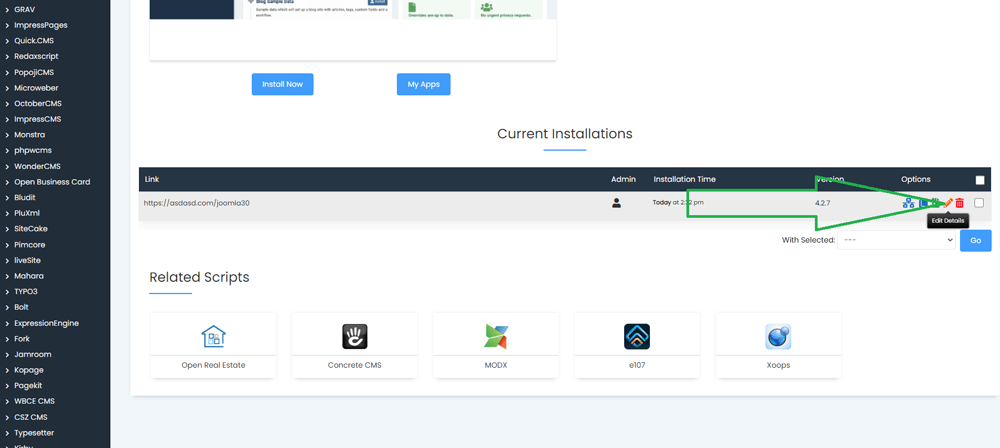This screenshot has width=1000, height=448.
Task: Select TYPO3 in the sidebar
Action: (x=26, y=292)
